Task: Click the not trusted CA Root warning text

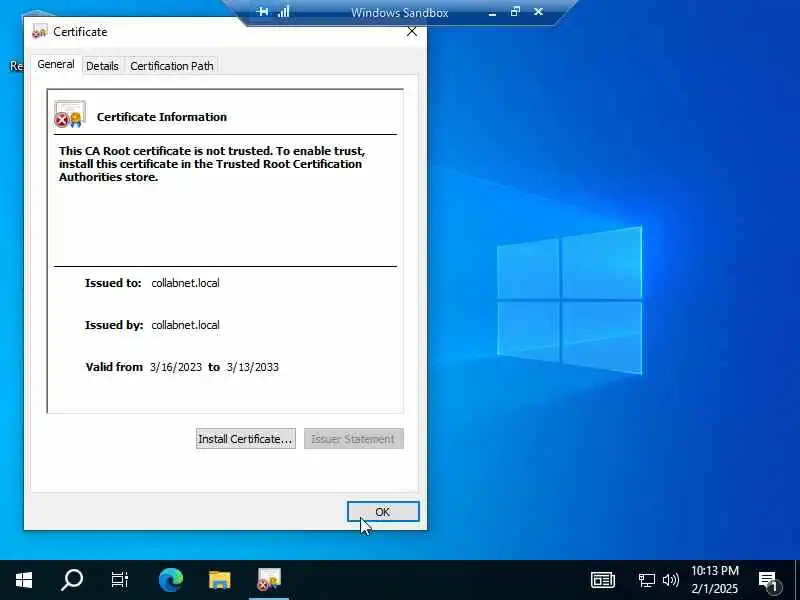Action: point(212,164)
